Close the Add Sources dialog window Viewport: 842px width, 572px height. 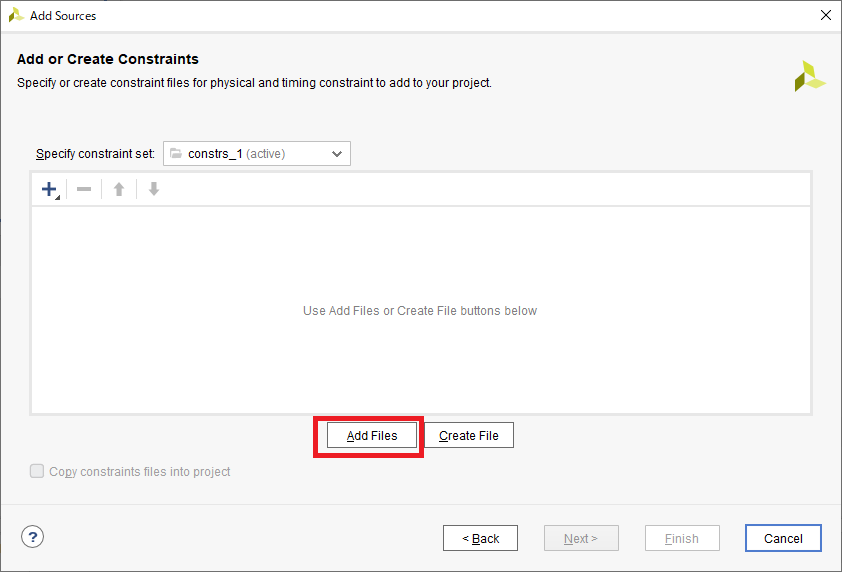coord(825,15)
